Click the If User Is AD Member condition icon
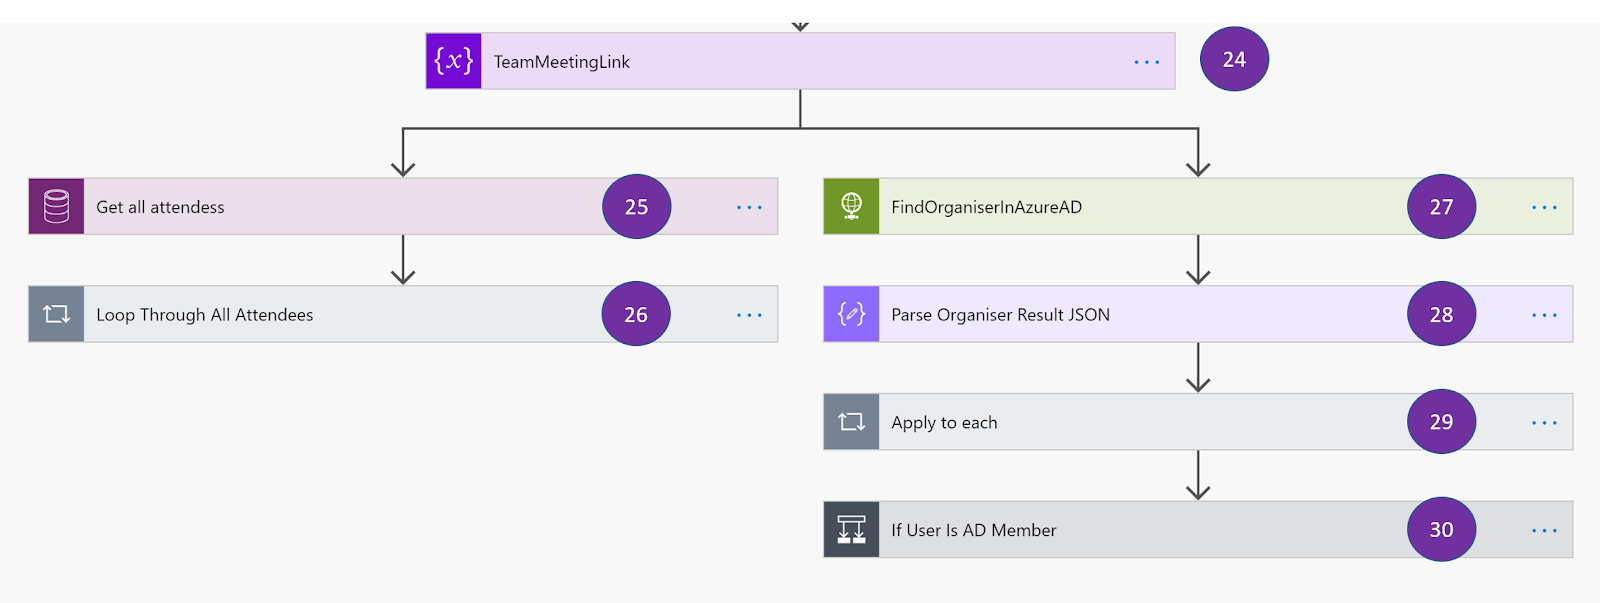The height and width of the screenshot is (603, 1600). (x=851, y=530)
